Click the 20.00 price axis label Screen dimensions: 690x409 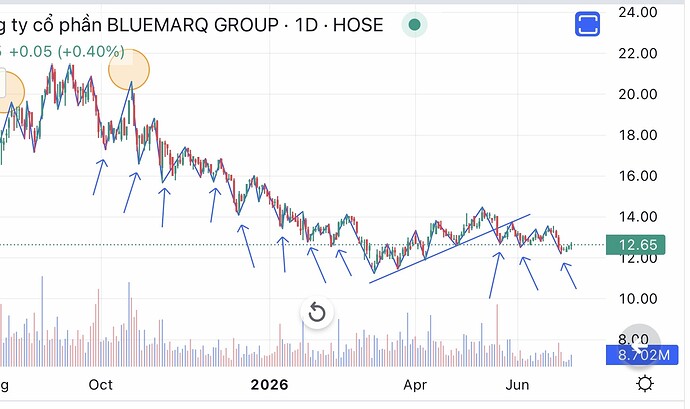pyautogui.click(x=638, y=94)
